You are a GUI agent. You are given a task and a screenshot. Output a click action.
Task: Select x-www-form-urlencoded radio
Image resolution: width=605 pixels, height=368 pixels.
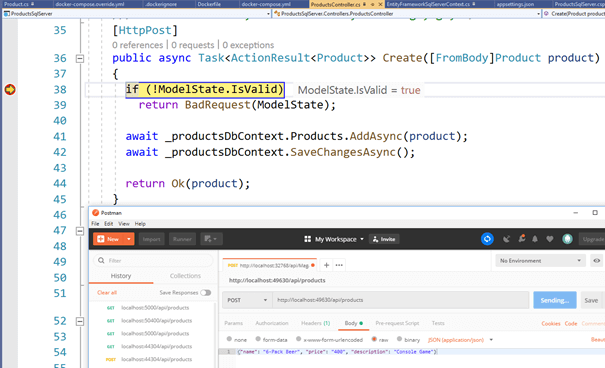tap(298, 339)
